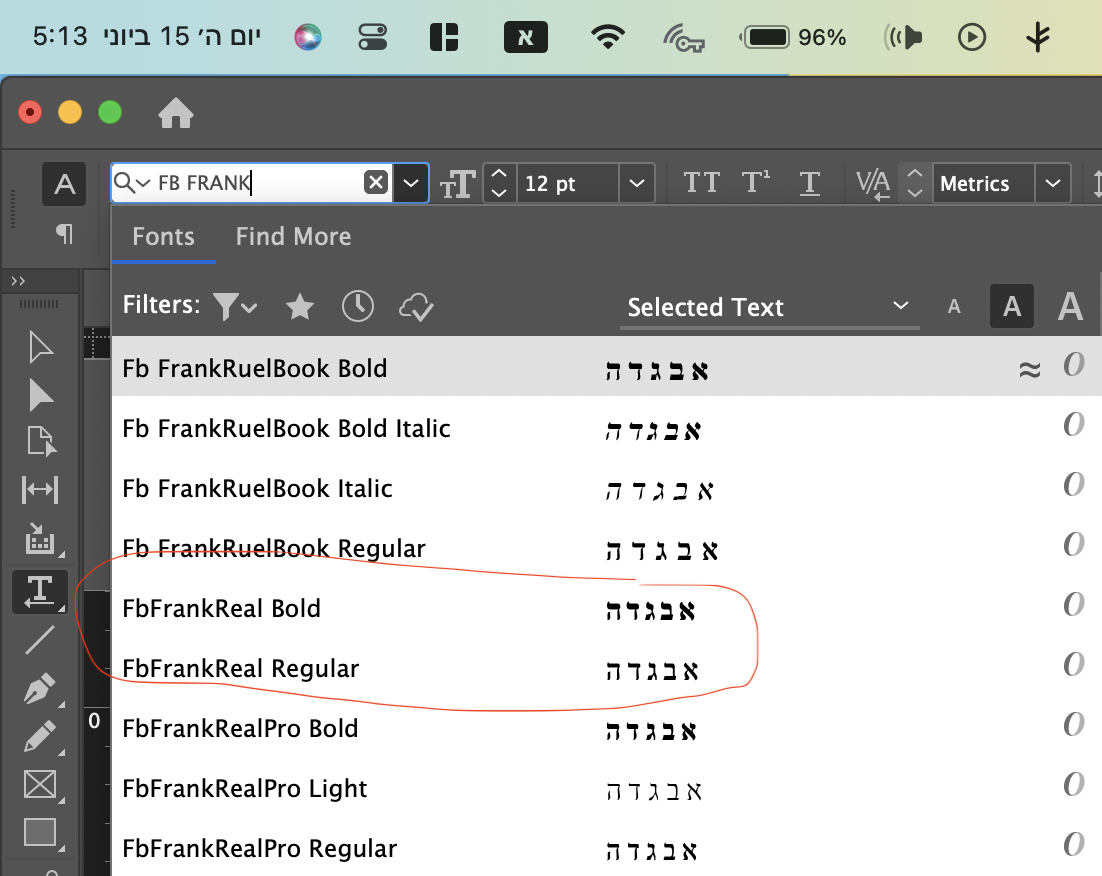Show fonts similar to FrankRuelBook Bold

tap(1030, 368)
